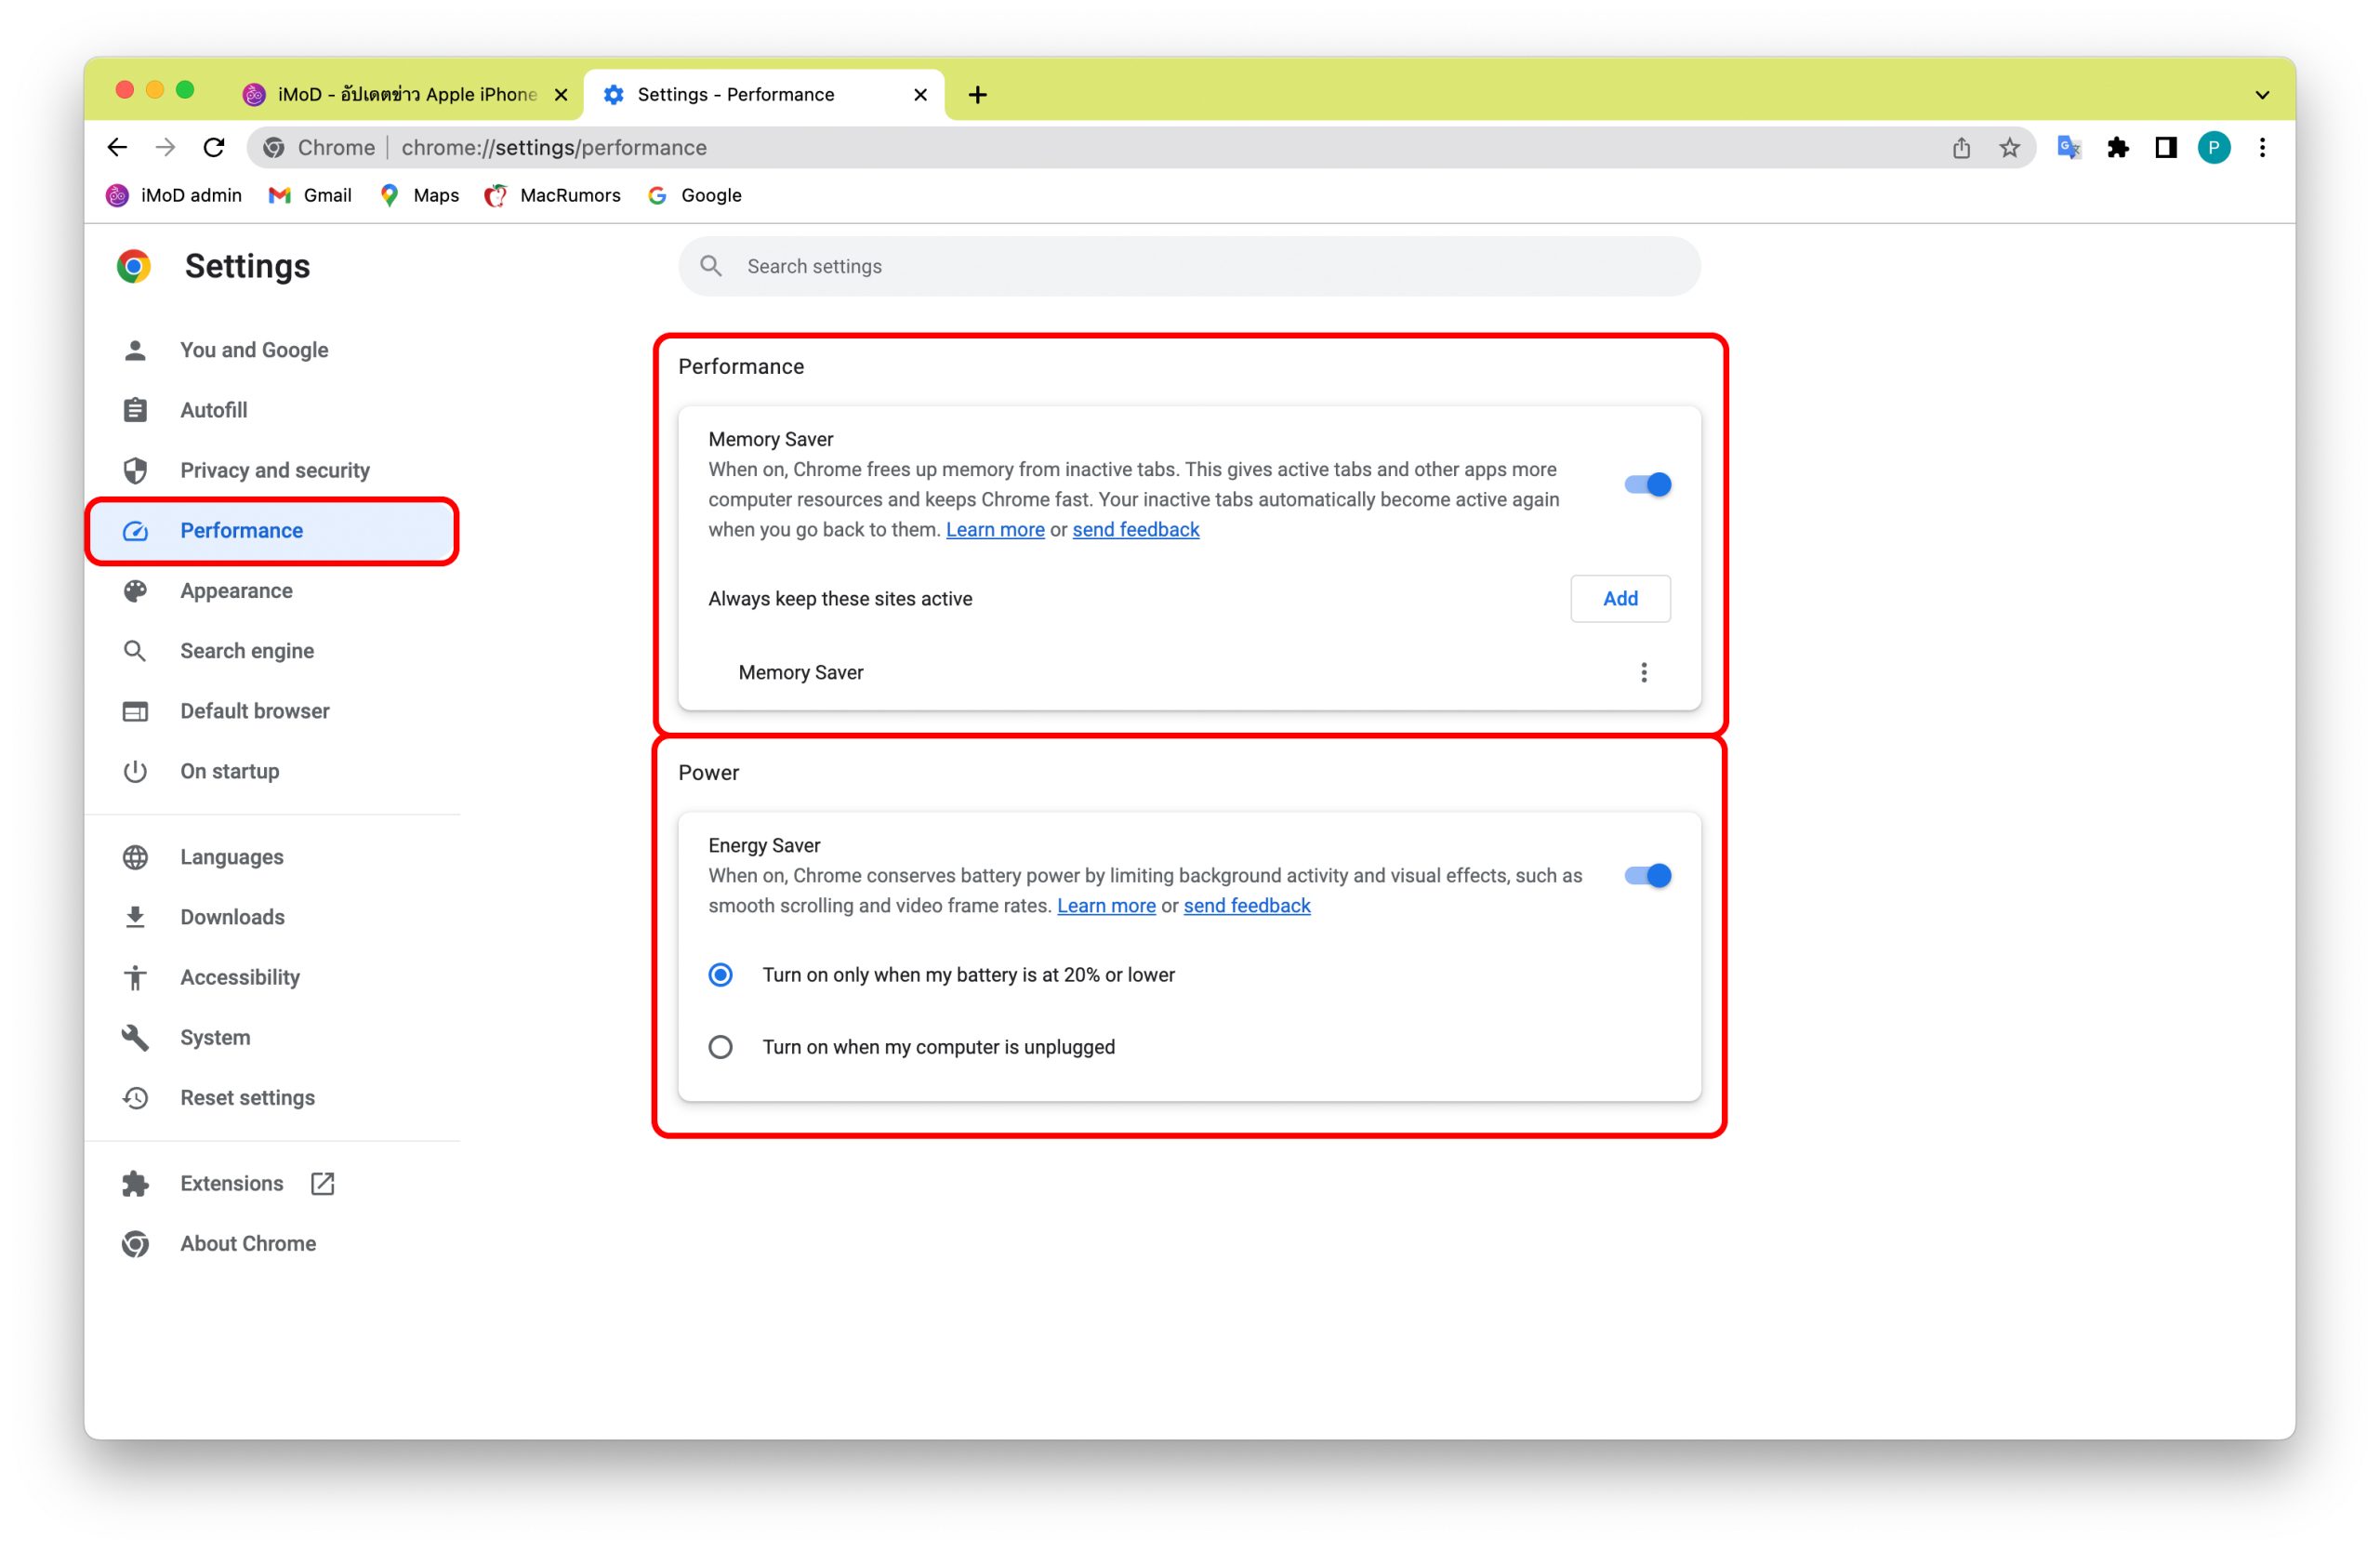Bookmark this page with star icon
Screen dimensions: 2380x1551
point(2009,148)
